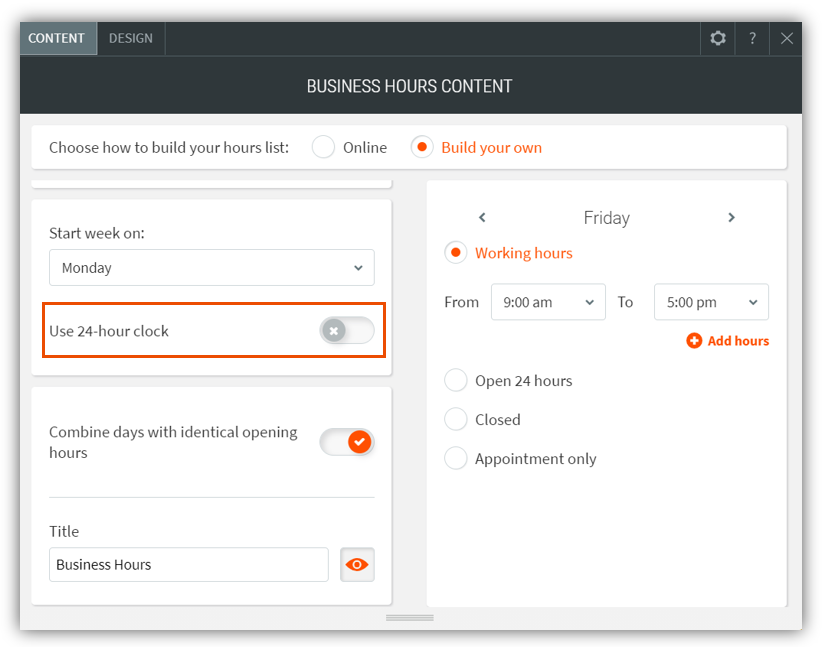825x647 pixels.
Task: Mark the day as Closed
Action: 456,420
